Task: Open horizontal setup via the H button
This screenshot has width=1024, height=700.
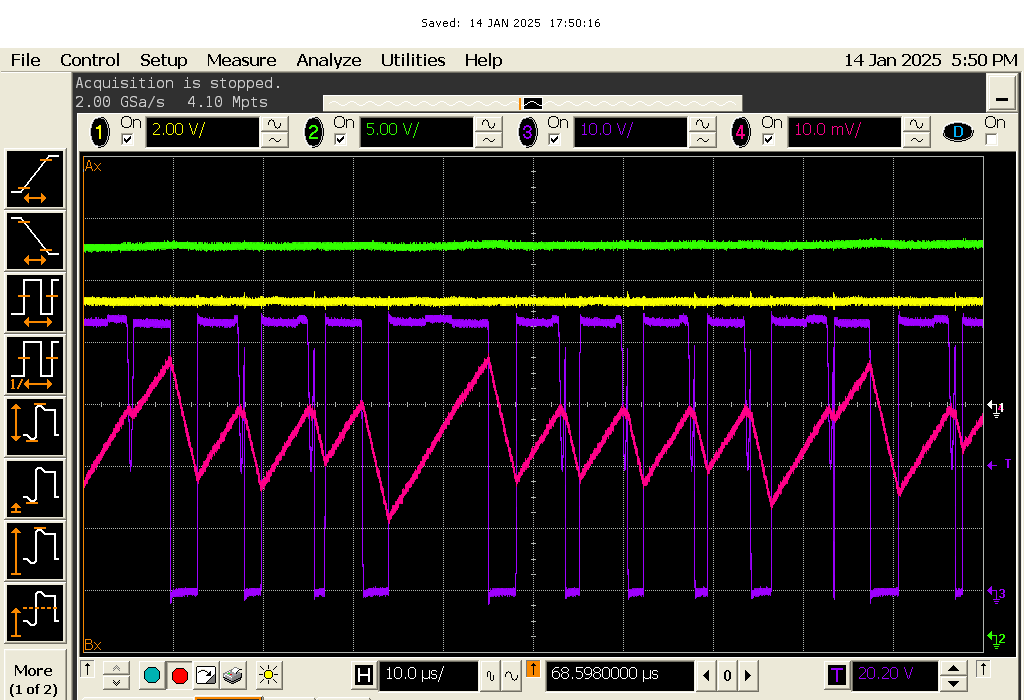Action: pos(364,675)
